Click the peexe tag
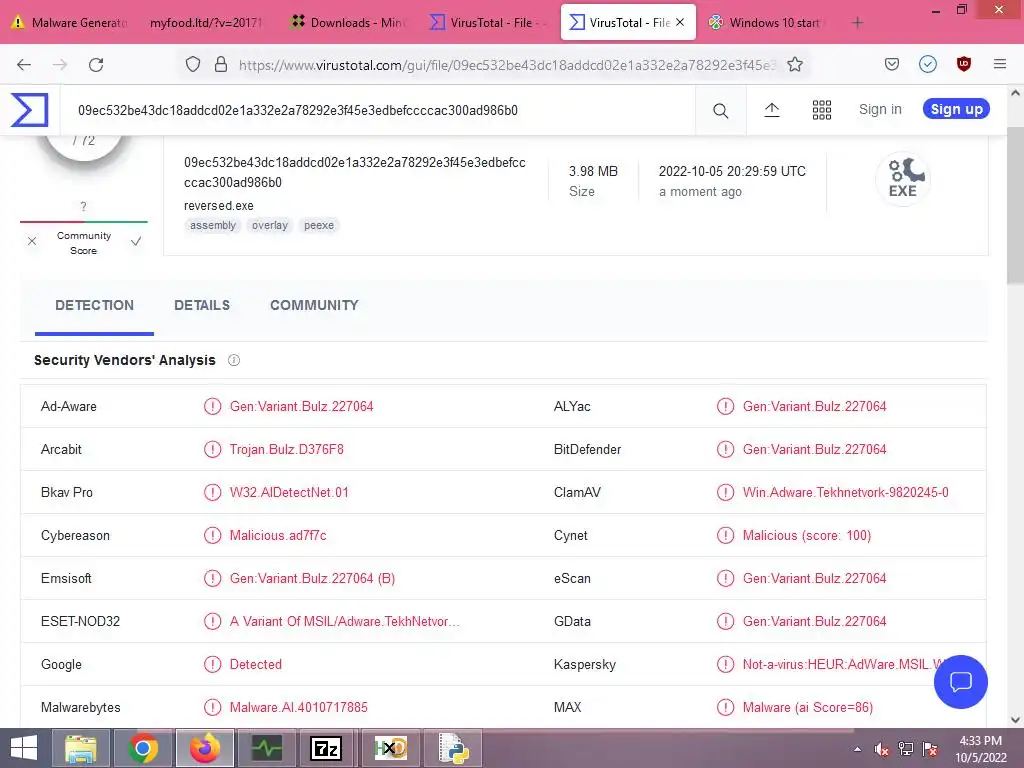This screenshot has width=1024, height=768. click(x=319, y=225)
